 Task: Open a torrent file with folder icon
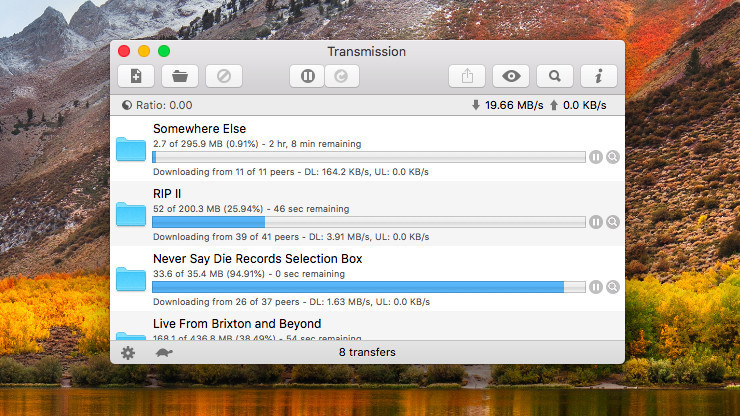coord(180,76)
